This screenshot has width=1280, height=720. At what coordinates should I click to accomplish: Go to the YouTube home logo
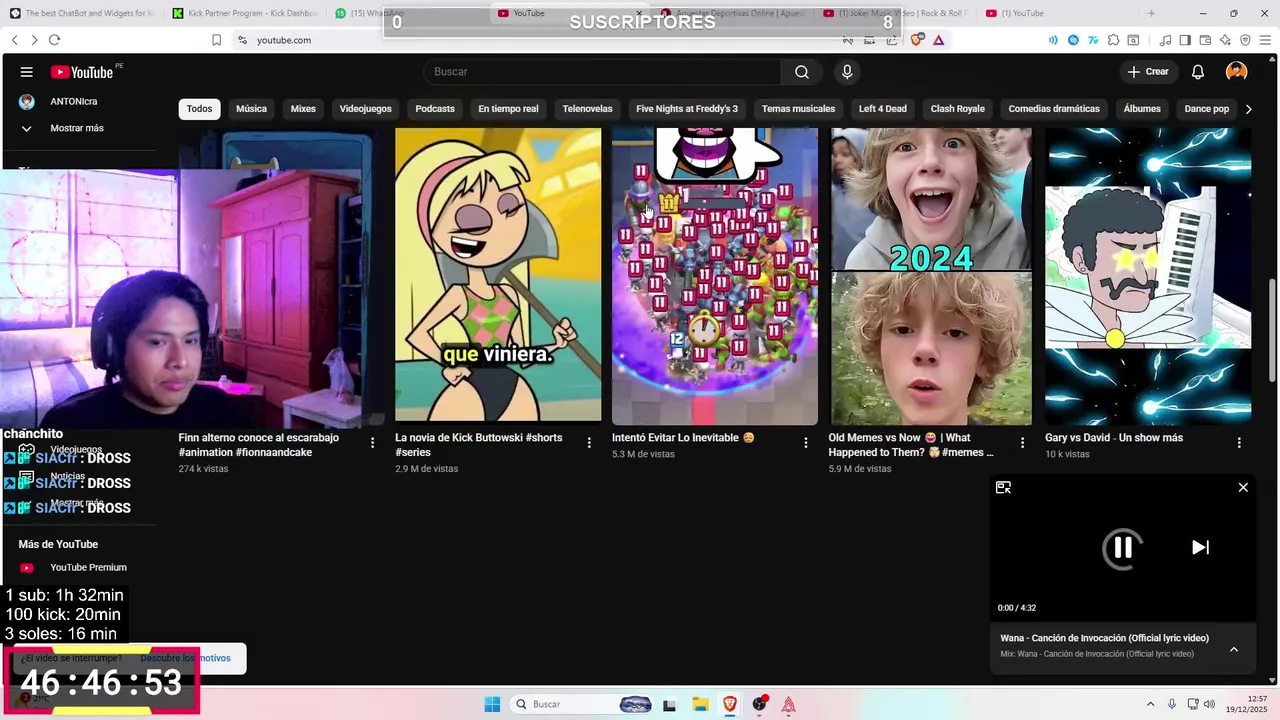click(84, 72)
